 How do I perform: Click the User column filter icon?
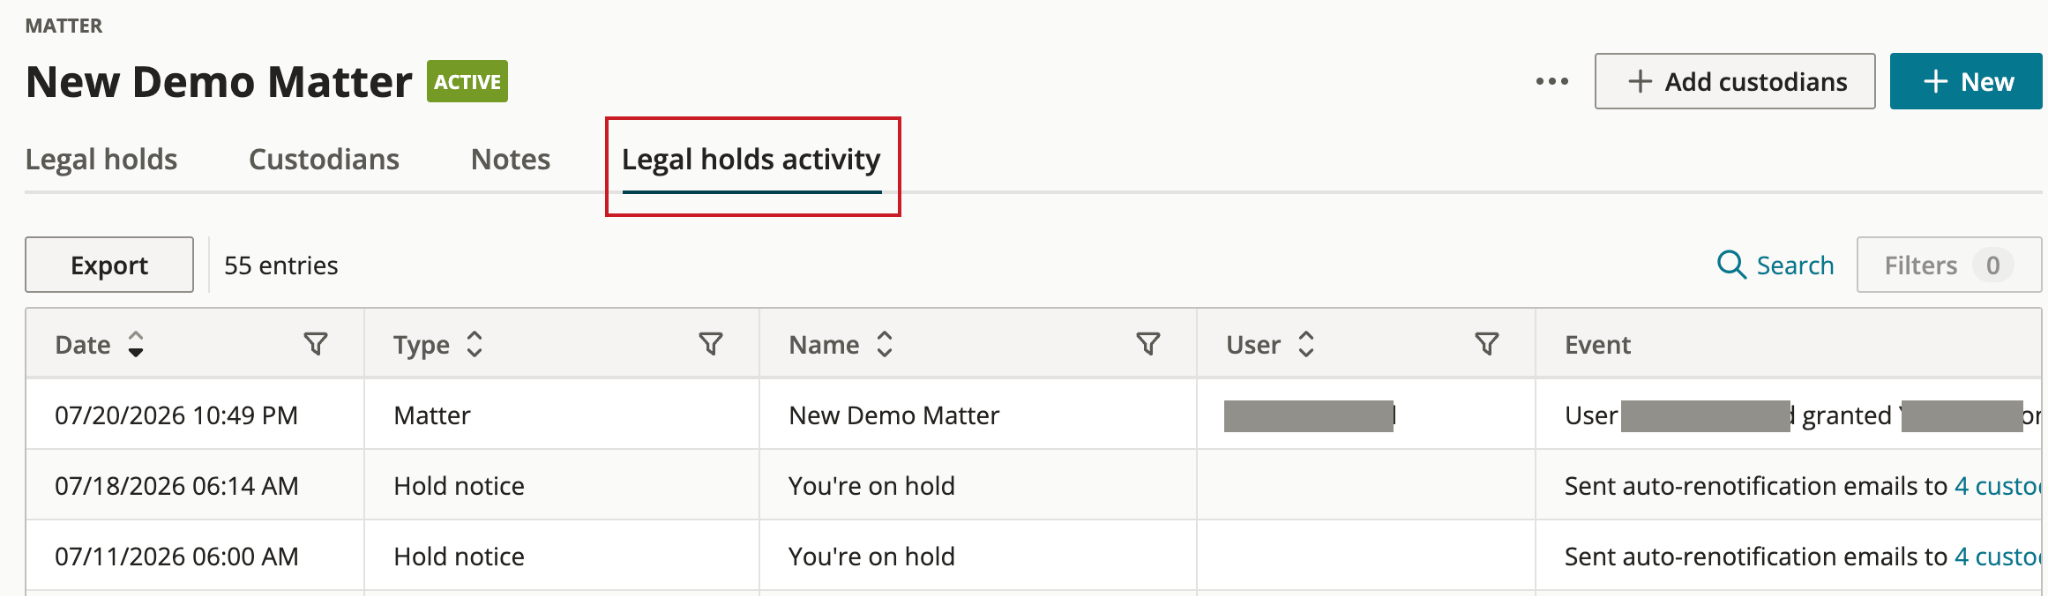(x=1487, y=344)
